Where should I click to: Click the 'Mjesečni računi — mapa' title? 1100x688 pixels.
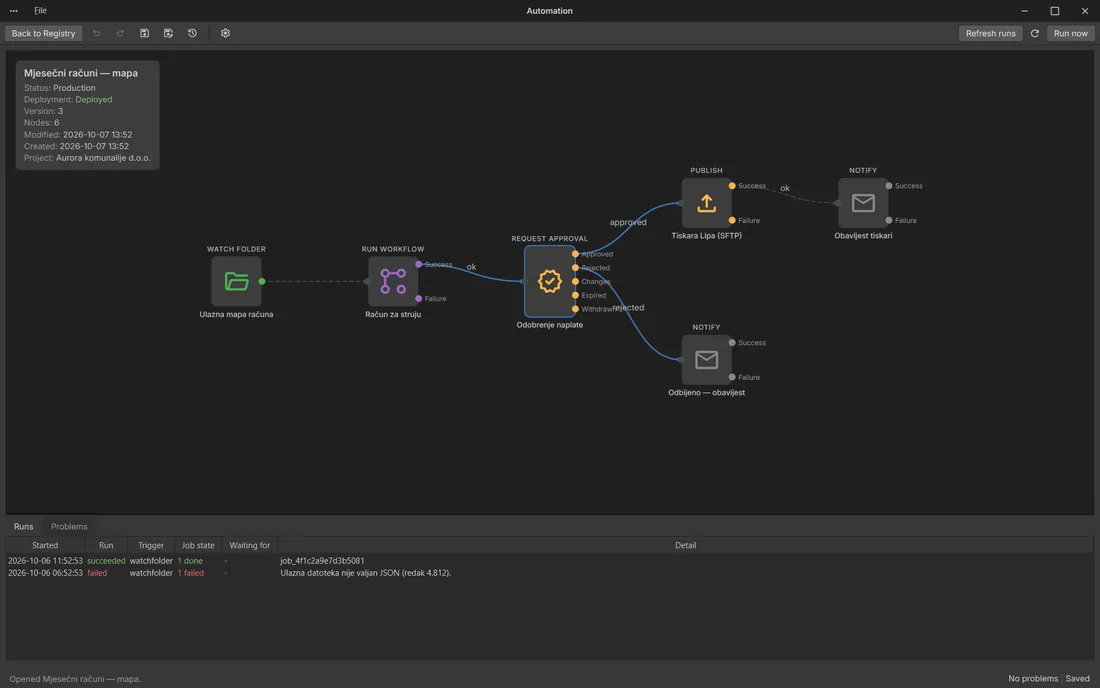[x=81, y=73]
